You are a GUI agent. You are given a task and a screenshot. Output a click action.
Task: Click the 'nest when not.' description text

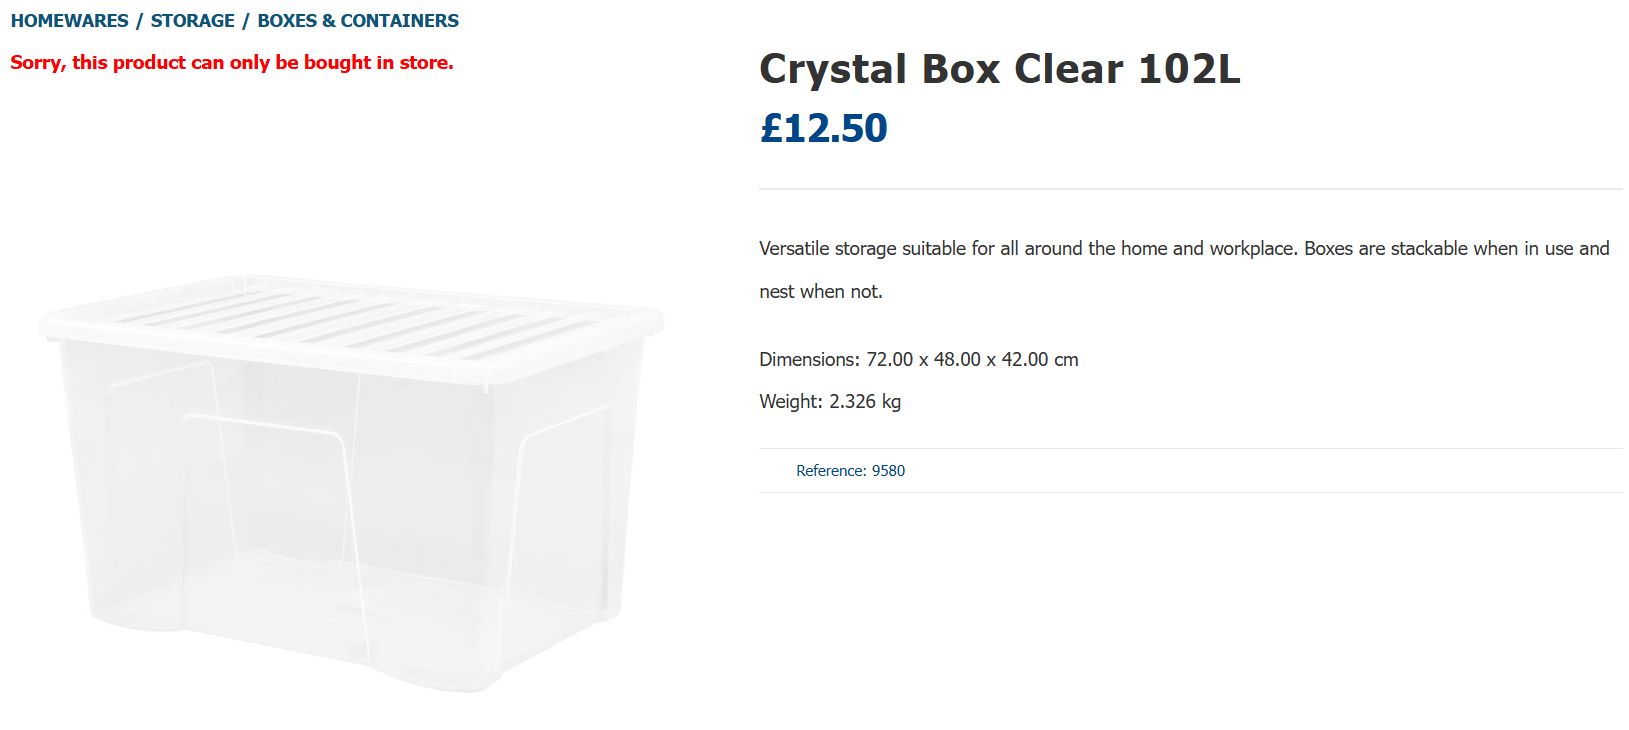tap(821, 292)
